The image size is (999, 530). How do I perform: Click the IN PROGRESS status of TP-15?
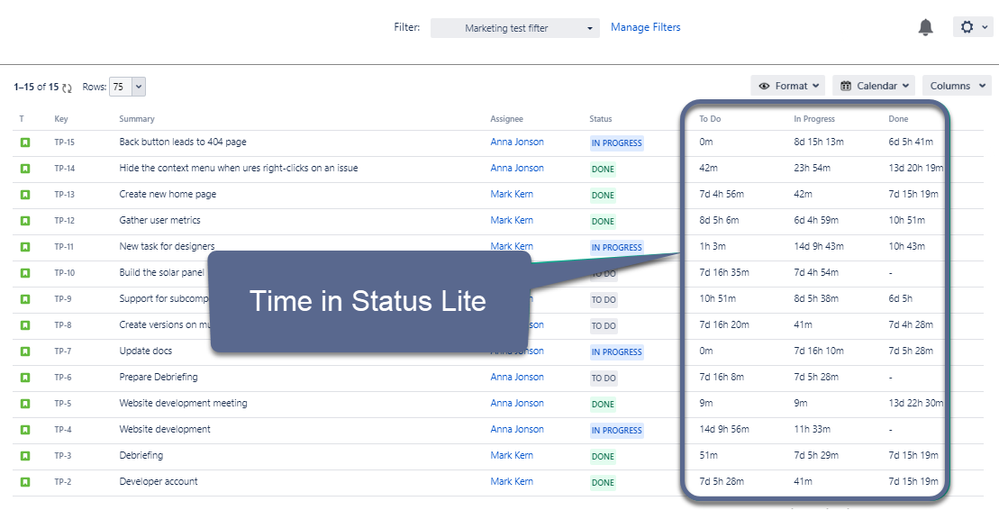[617, 143]
